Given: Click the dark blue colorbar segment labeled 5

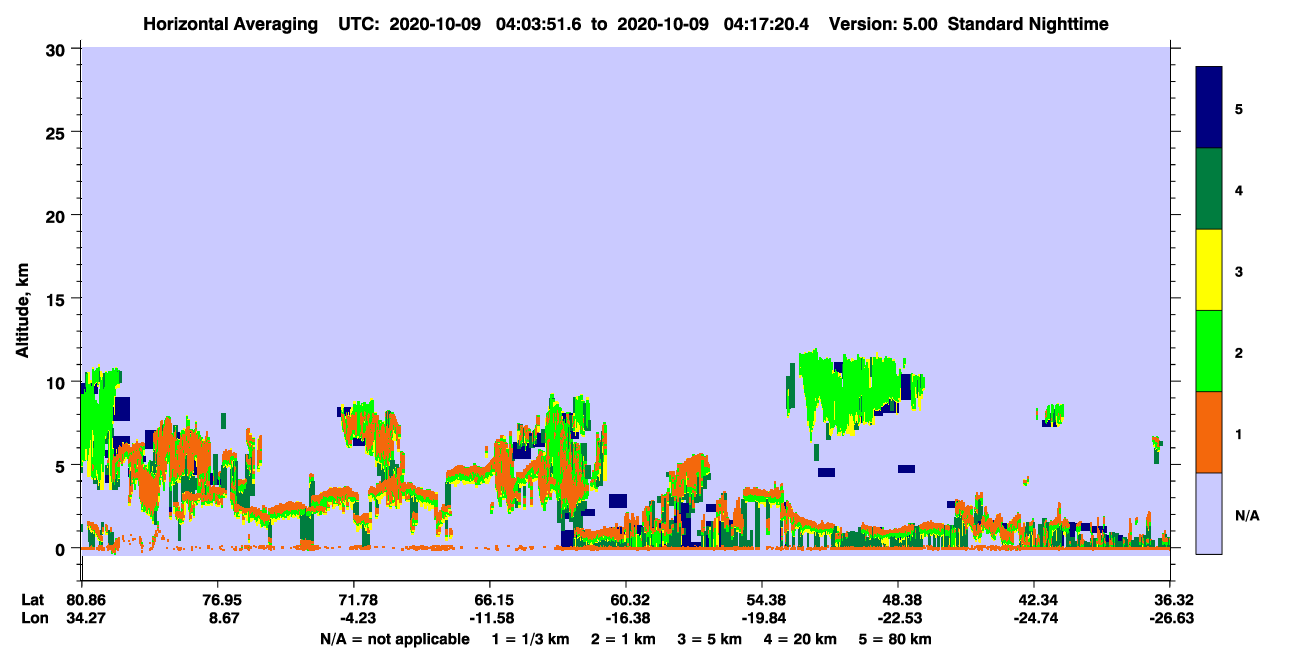Looking at the screenshot, I should point(1209,108).
